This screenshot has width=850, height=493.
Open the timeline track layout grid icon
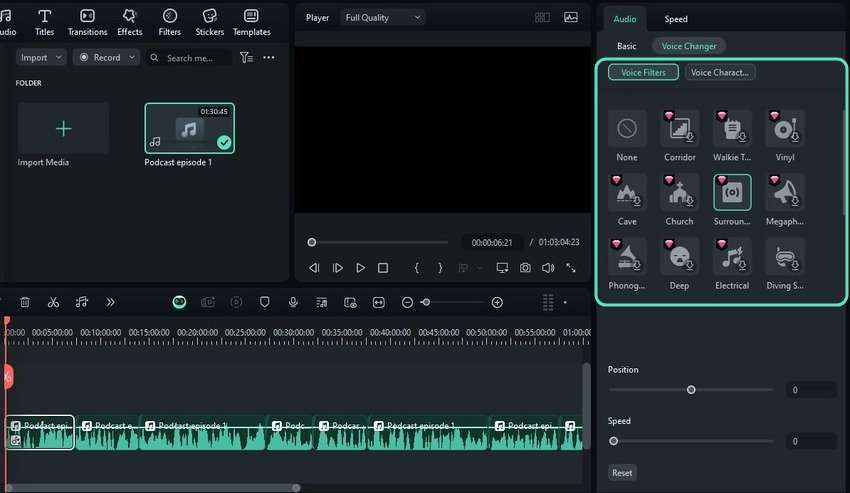pos(548,303)
